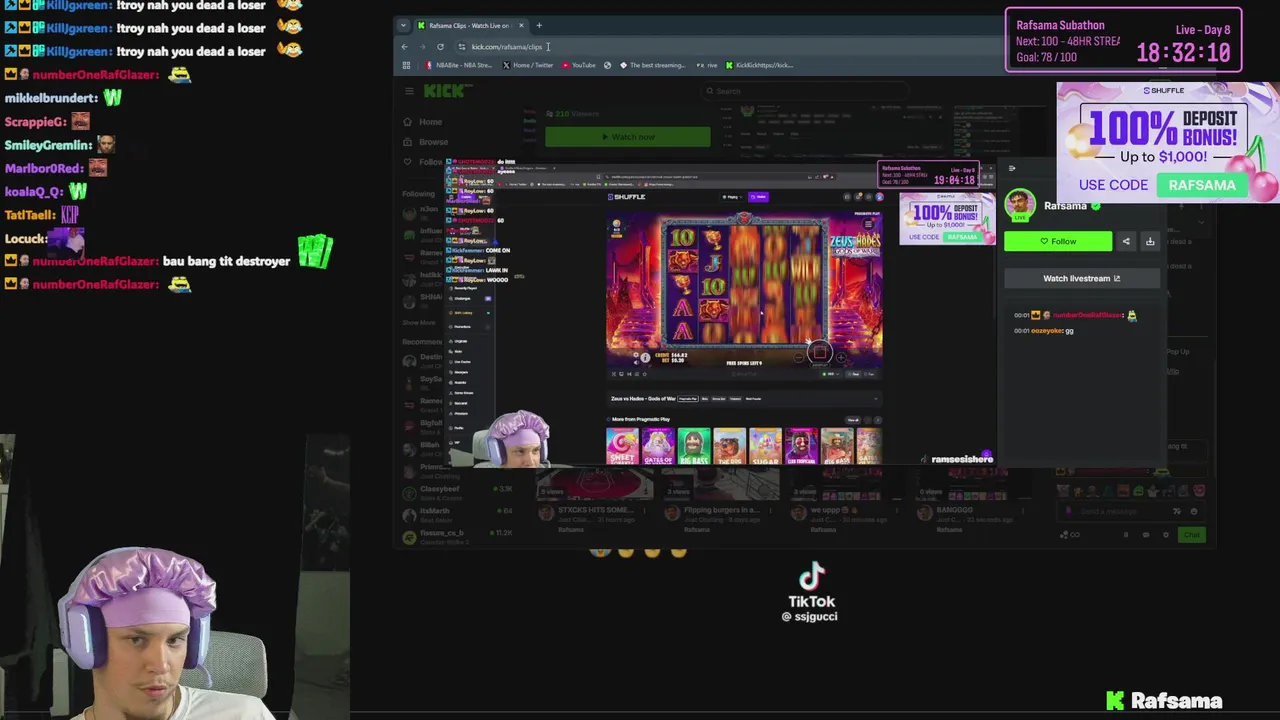Open the browser apps grid bookmark
1280x720 pixels.
click(406, 65)
